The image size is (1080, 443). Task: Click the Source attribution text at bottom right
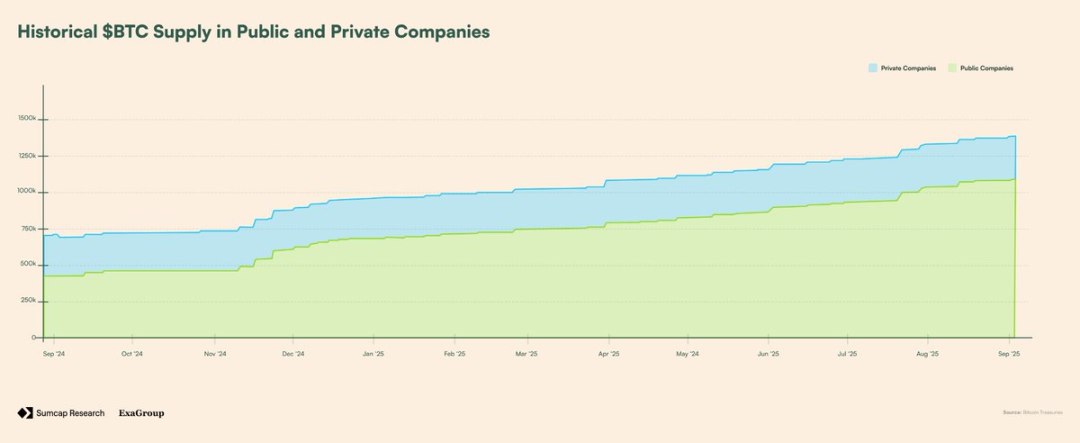click(x=1032, y=413)
